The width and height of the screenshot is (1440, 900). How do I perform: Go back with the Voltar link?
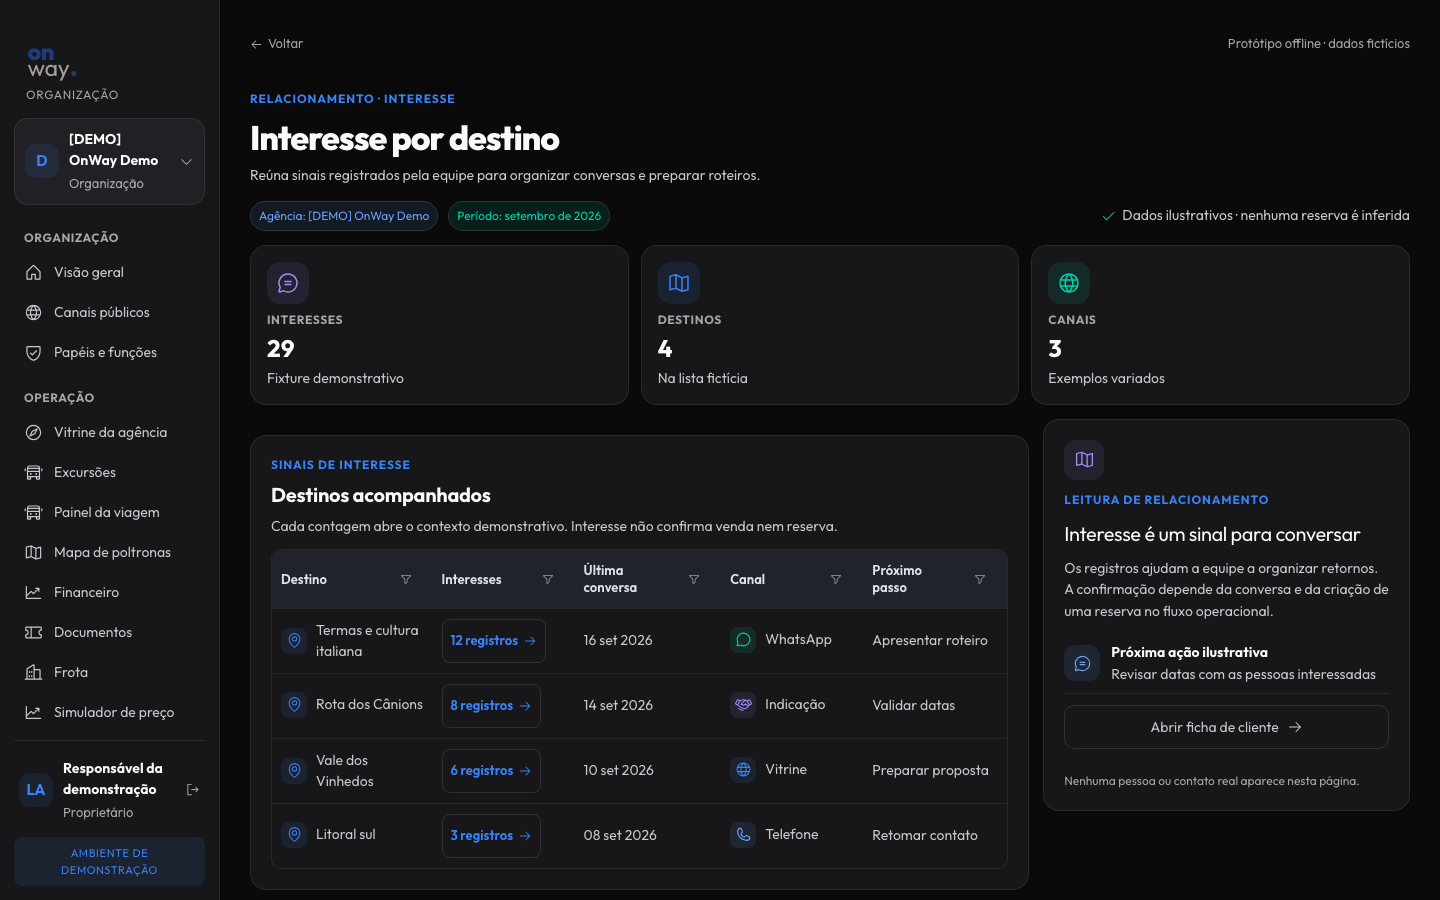(x=277, y=44)
